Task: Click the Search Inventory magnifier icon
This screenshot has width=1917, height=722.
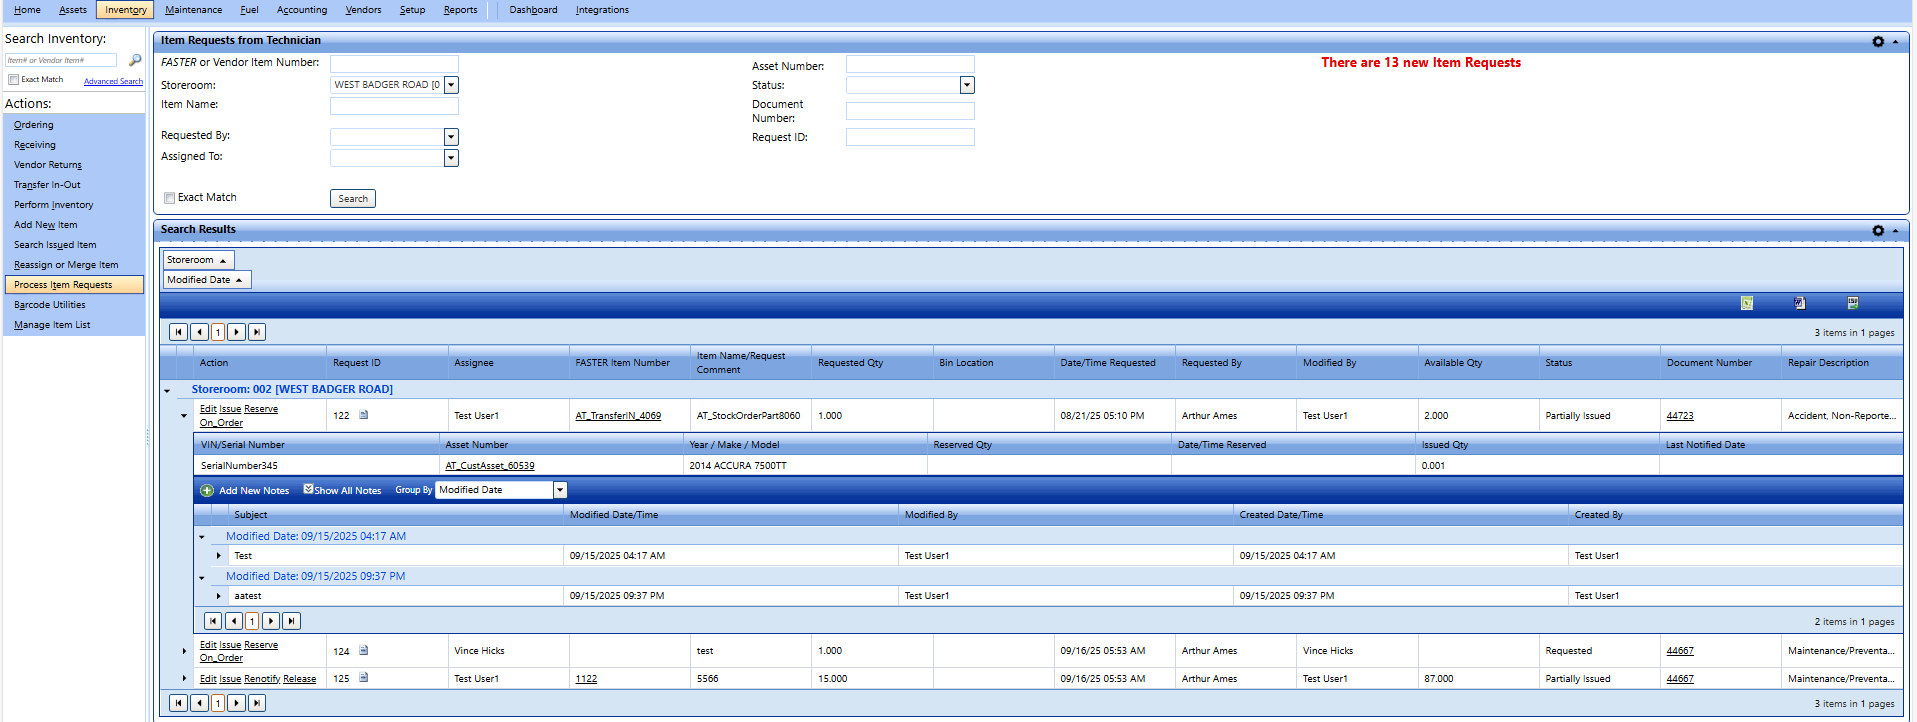Action: coord(135,60)
